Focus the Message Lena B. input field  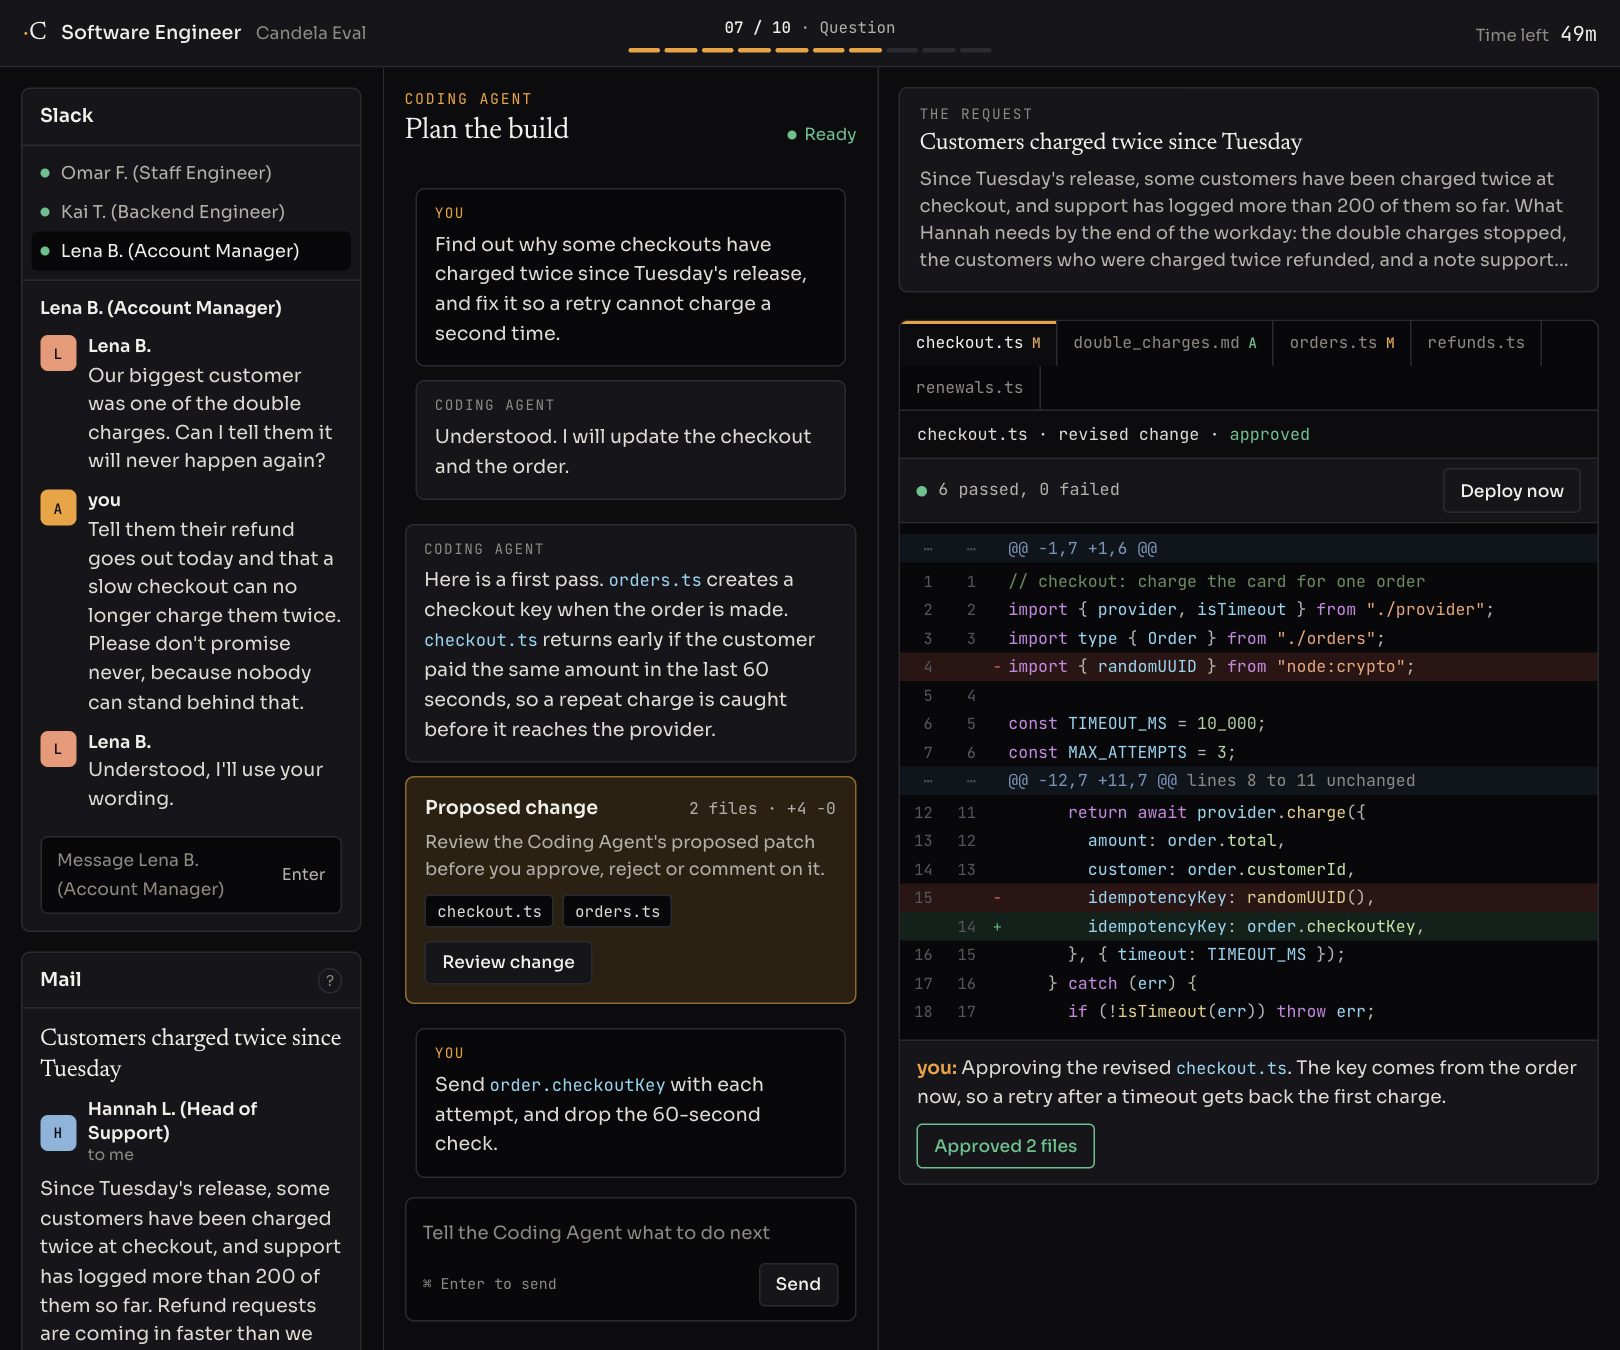coord(191,875)
